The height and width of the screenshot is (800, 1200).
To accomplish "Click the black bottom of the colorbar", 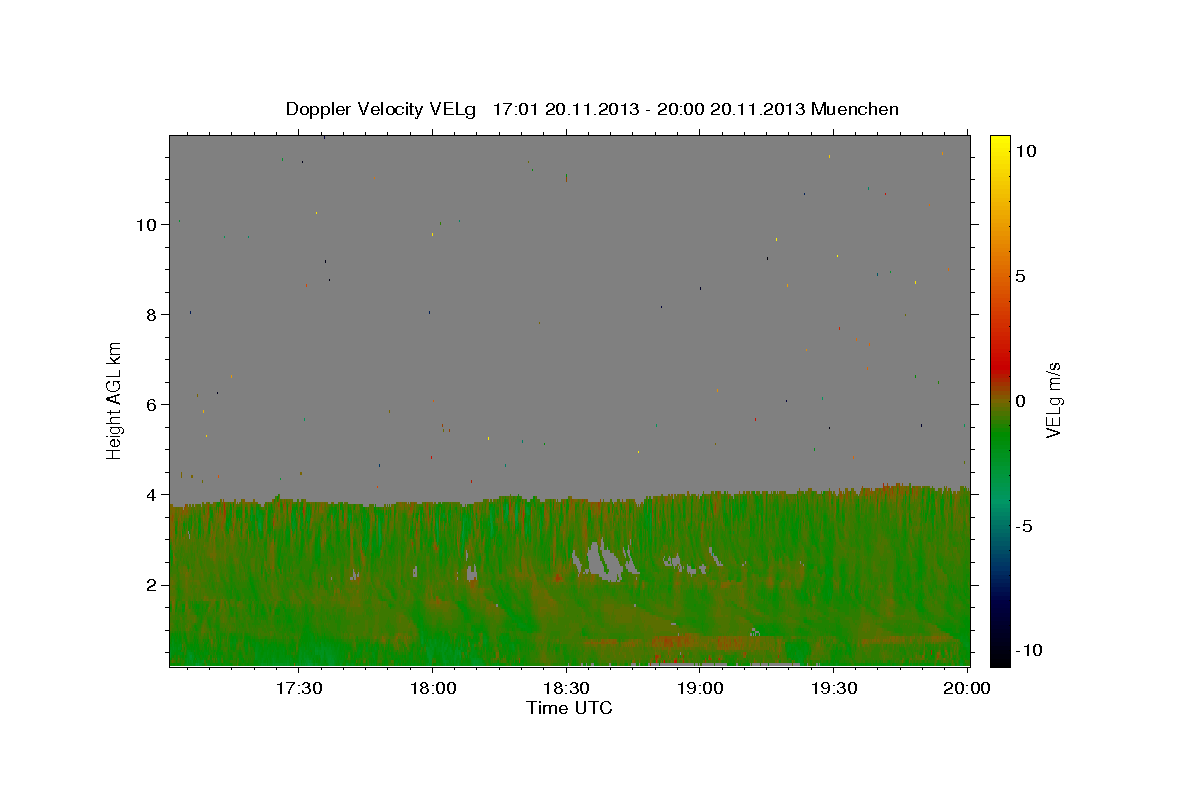I will click(1000, 655).
